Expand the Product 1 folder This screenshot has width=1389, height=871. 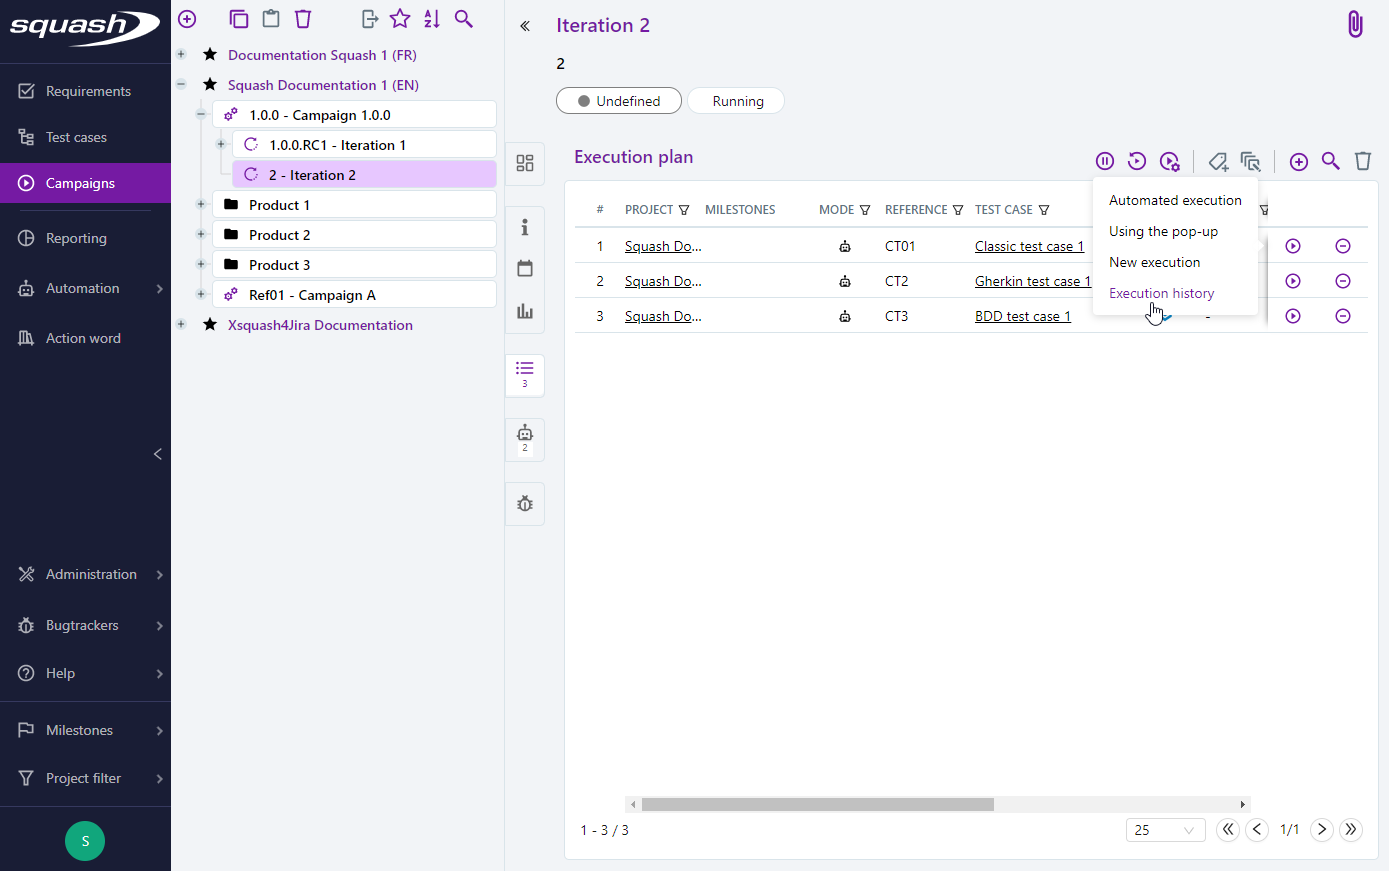[x=201, y=205]
